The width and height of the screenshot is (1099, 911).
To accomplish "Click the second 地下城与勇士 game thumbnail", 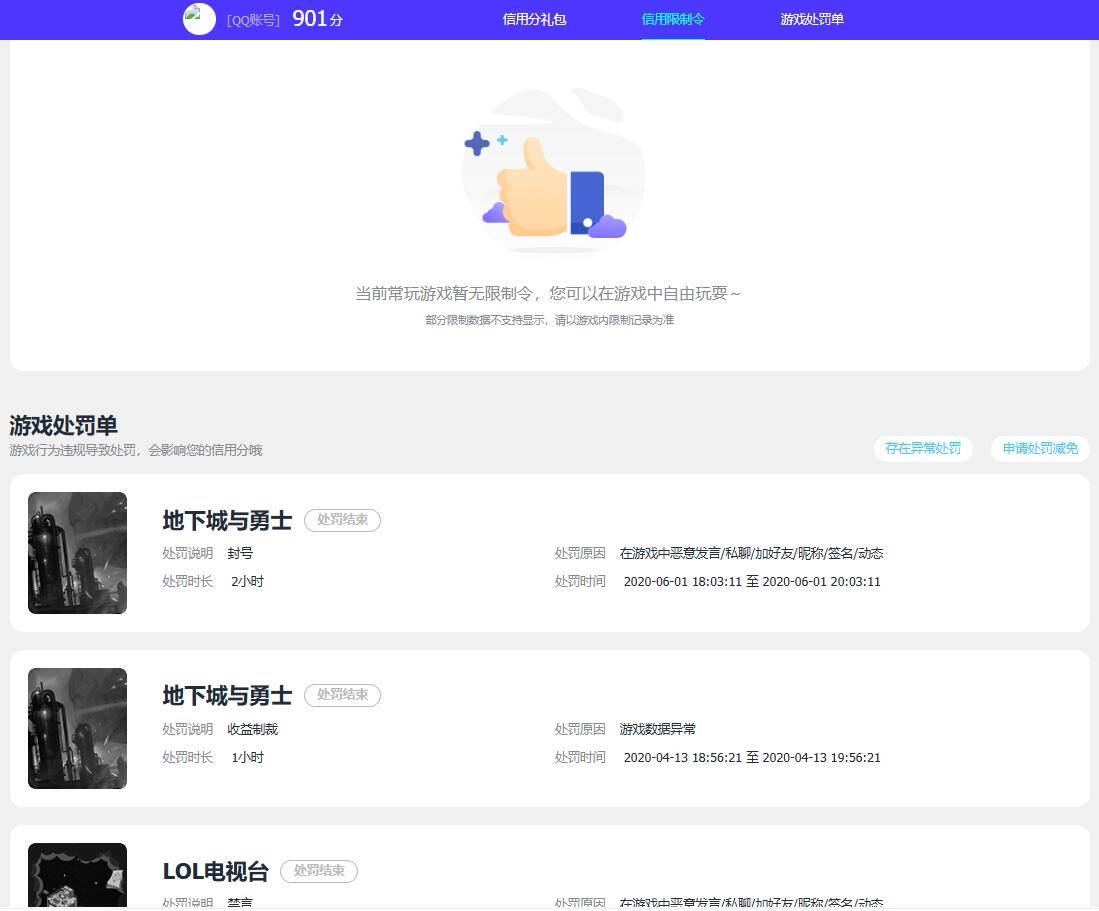I will click(77, 728).
